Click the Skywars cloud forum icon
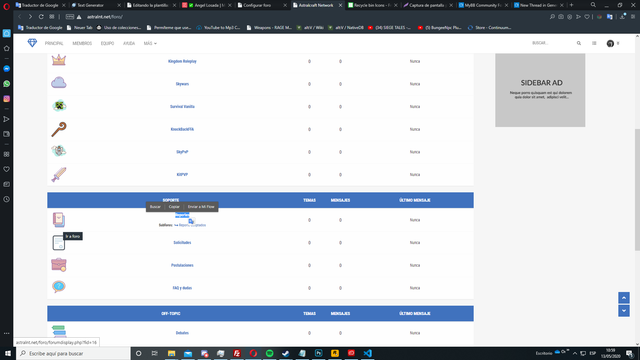The height and width of the screenshot is (360, 640). (59, 83)
